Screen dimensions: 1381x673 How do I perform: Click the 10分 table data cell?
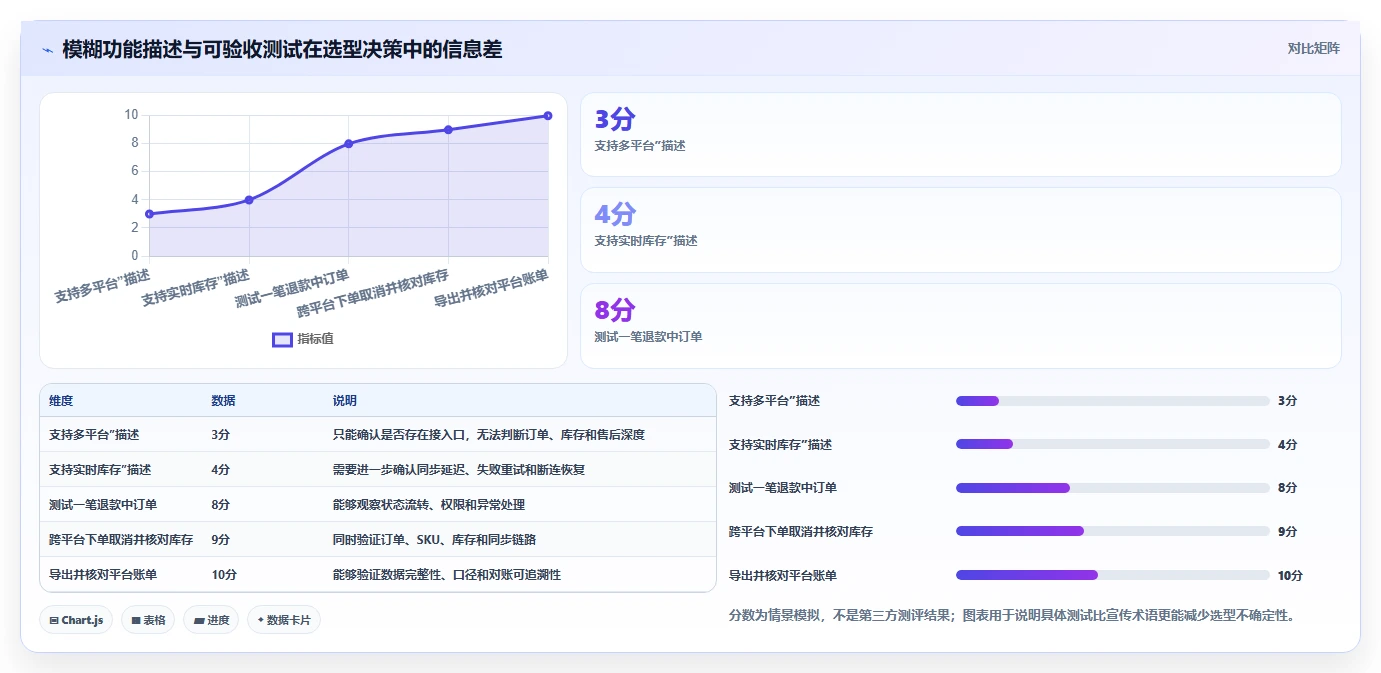224,575
